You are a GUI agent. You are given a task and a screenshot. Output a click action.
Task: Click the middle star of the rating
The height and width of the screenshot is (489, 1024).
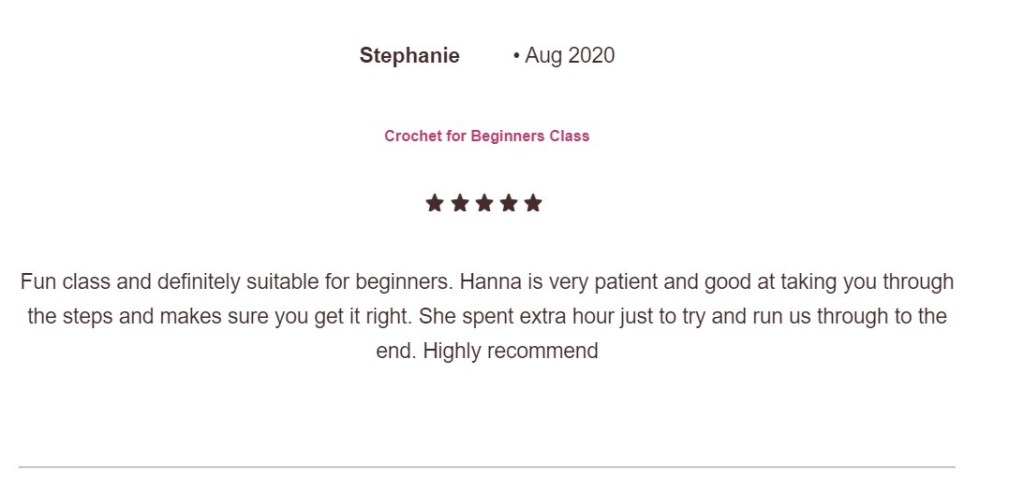[484, 204]
